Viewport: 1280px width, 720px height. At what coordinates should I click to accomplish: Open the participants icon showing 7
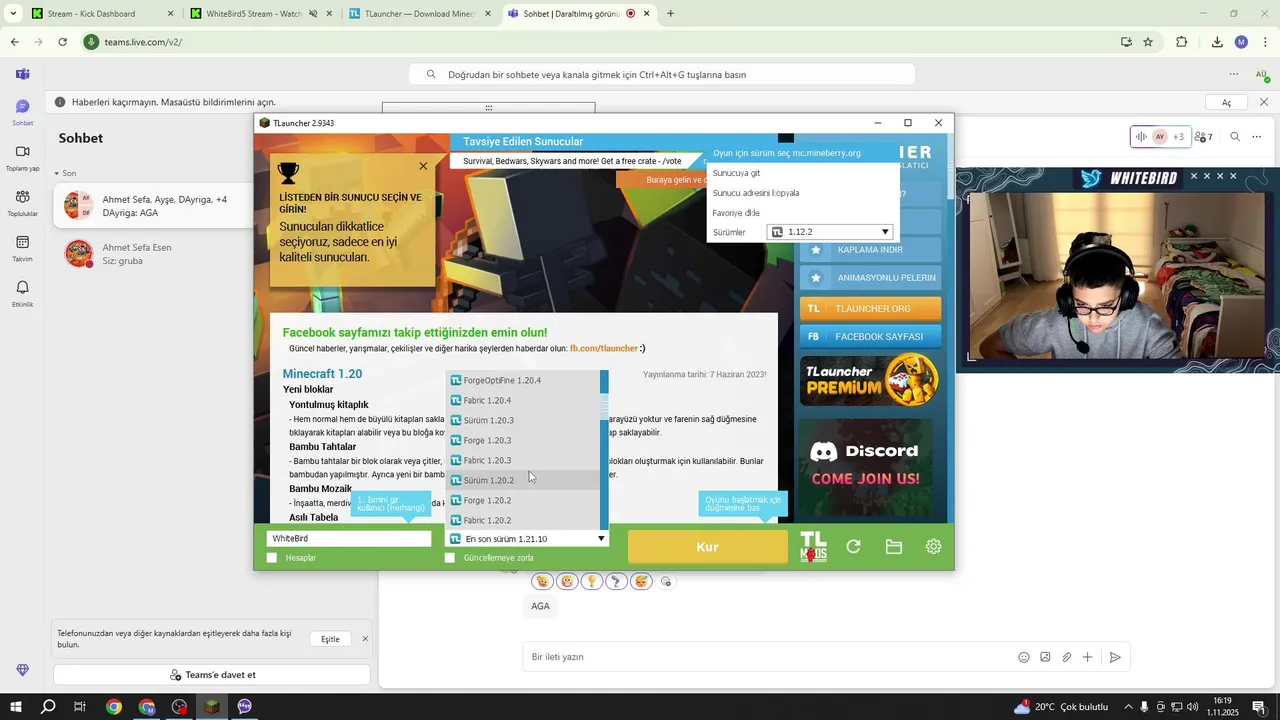click(x=1204, y=137)
